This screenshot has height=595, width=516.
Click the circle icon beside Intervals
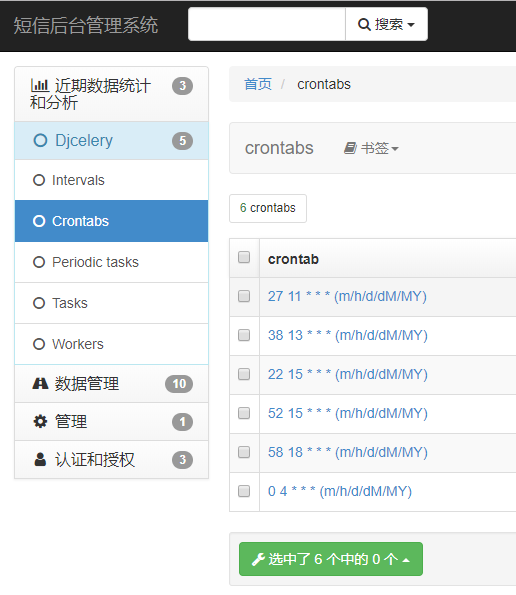click(39, 180)
